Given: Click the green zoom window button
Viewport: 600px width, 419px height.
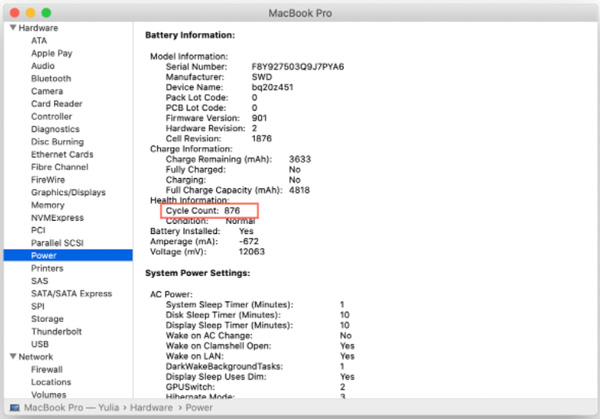Looking at the screenshot, I should (x=46, y=13).
